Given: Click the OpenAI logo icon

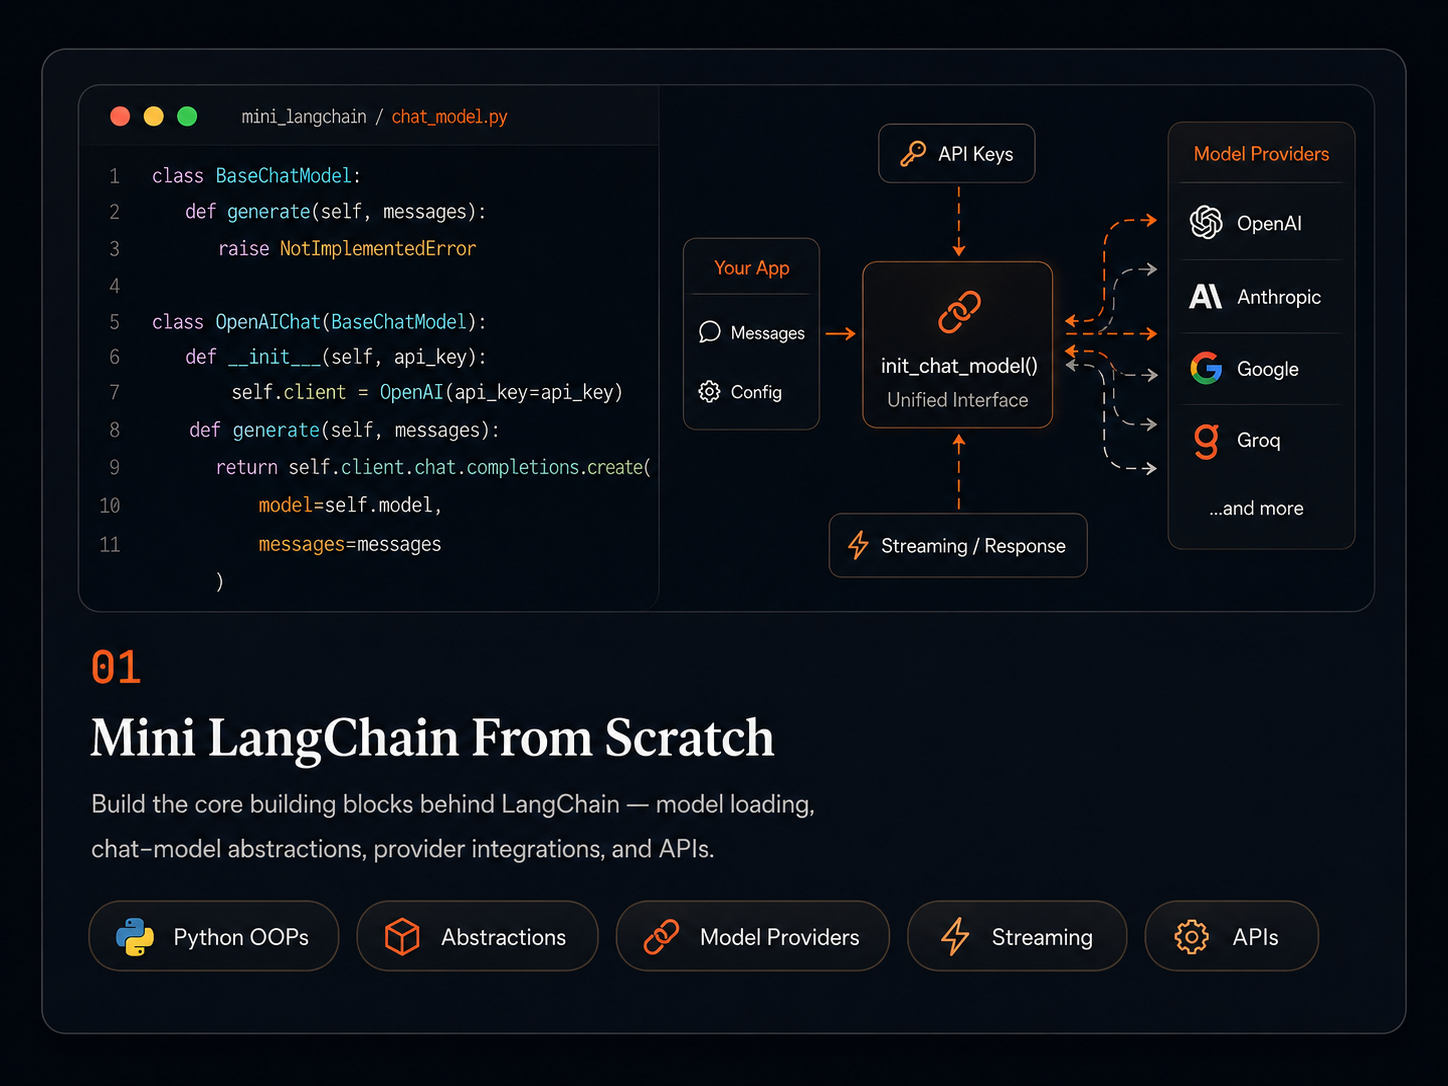Looking at the screenshot, I should (x=1206, y=222).
